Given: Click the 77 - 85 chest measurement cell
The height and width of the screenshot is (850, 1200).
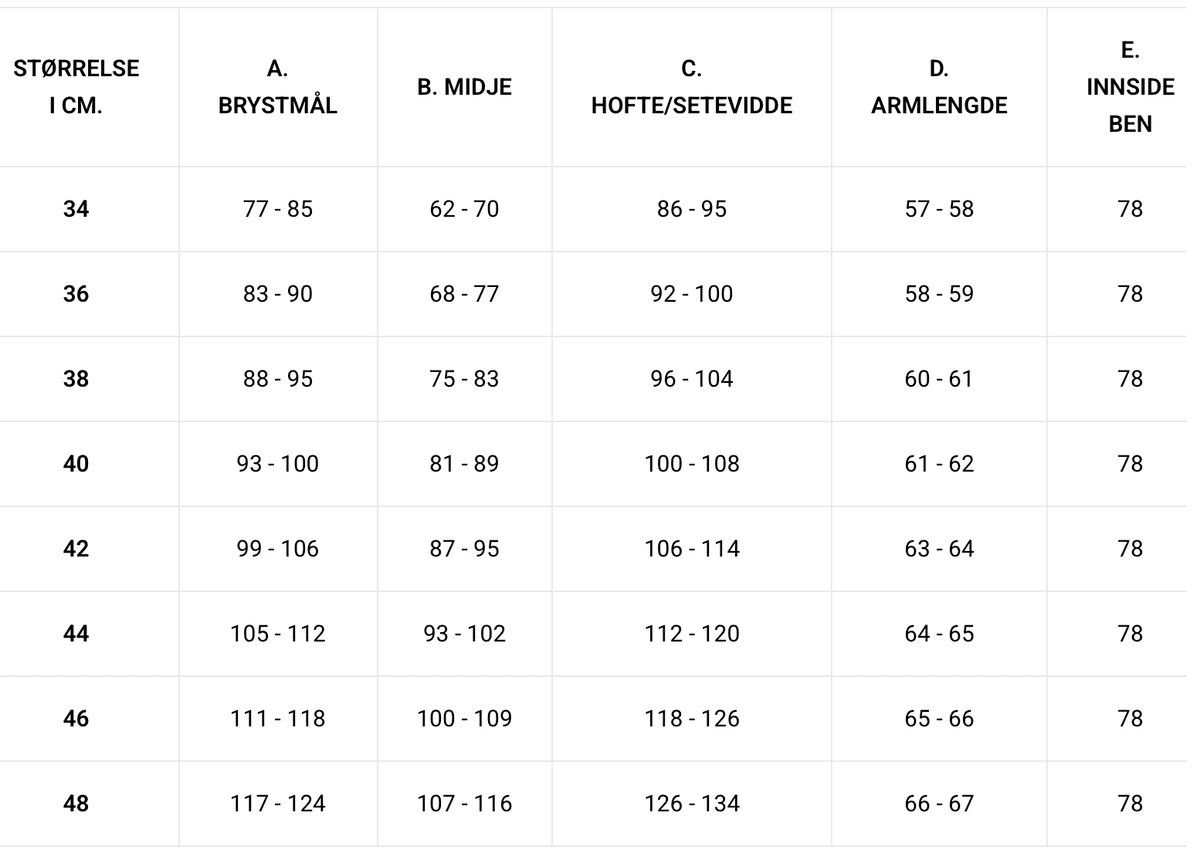Looking at the screenshot, I should coord(278,209).
